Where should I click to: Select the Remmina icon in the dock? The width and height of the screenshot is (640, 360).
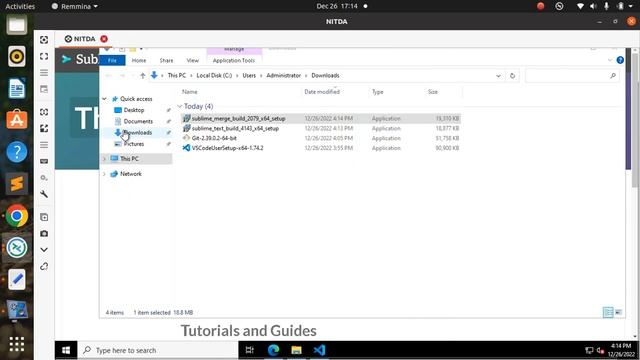coord(17,247)
